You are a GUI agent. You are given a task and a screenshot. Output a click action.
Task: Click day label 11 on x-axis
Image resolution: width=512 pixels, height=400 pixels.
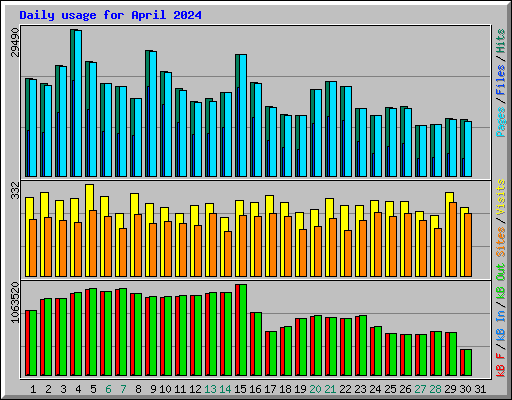pyautogui.click(x=180, y=389)
